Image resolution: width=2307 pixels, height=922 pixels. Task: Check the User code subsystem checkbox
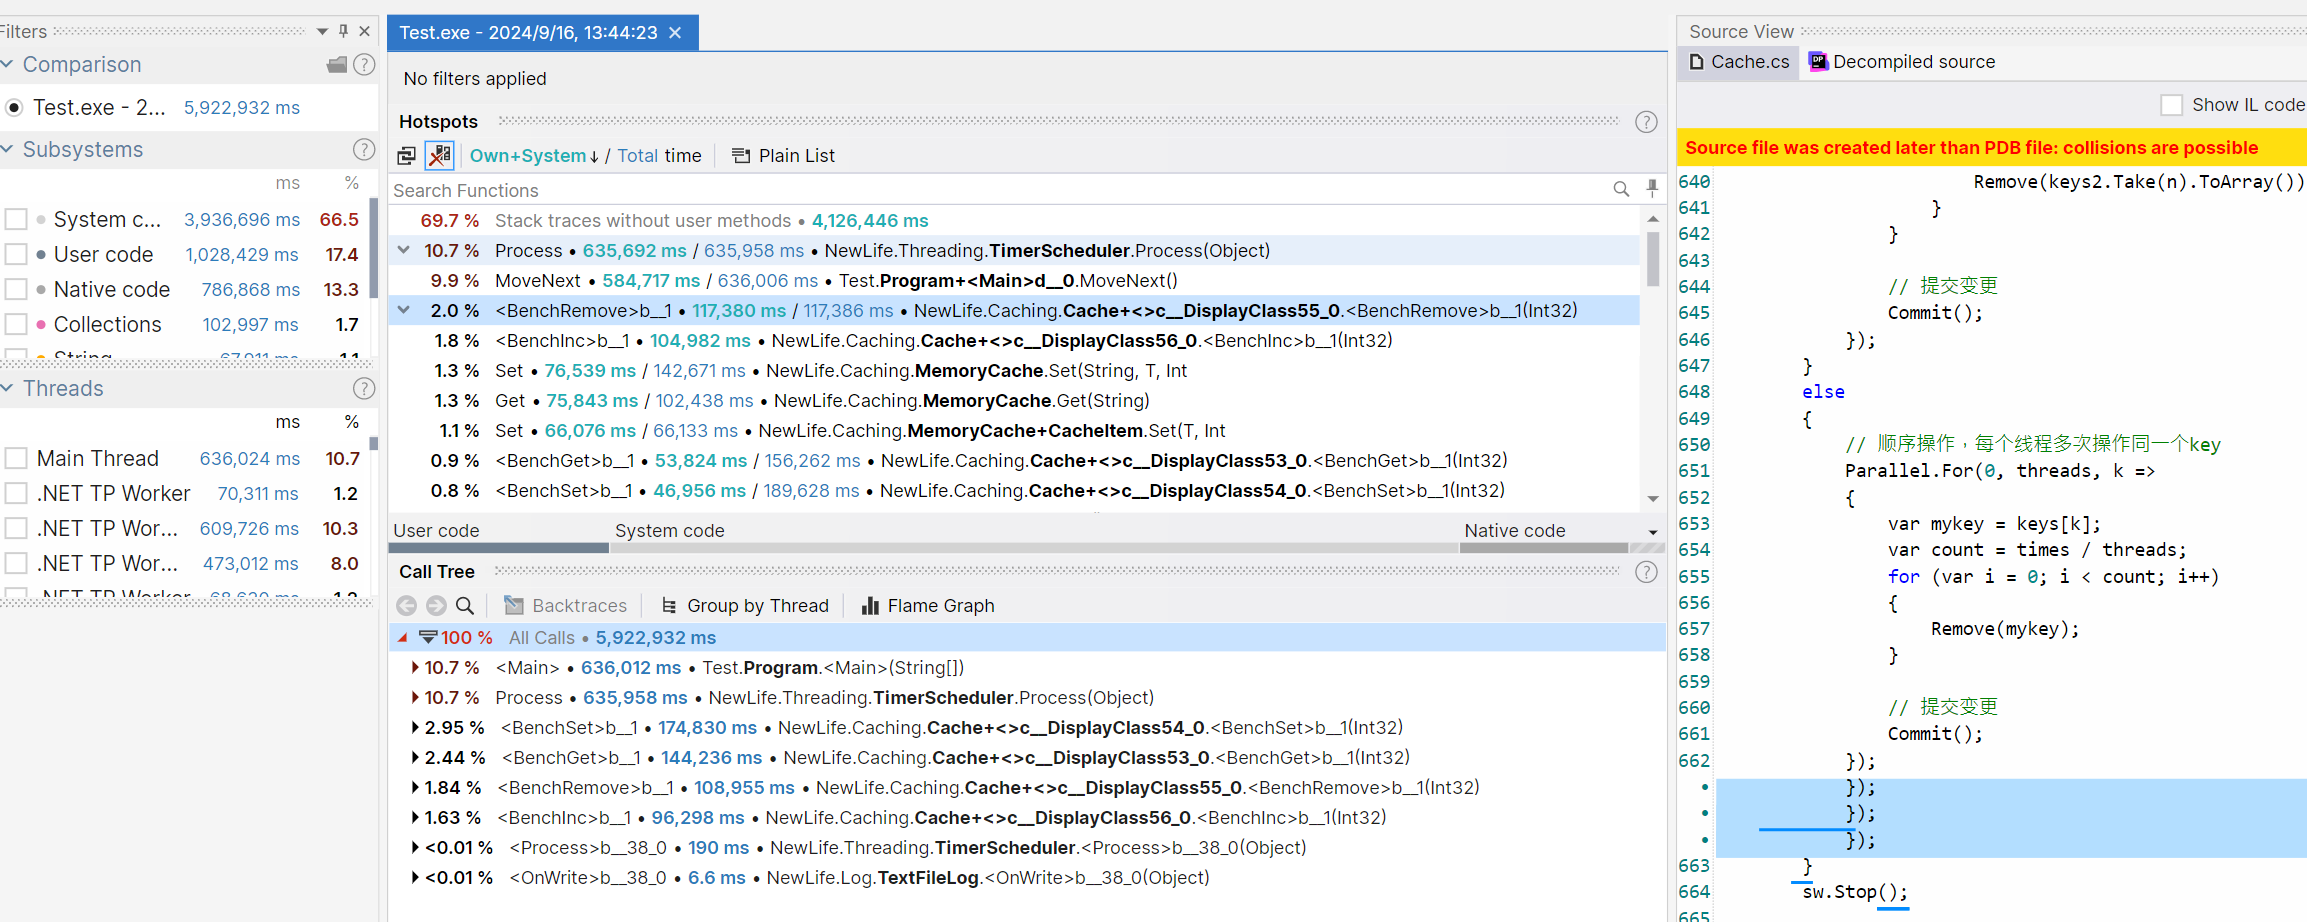16,255
